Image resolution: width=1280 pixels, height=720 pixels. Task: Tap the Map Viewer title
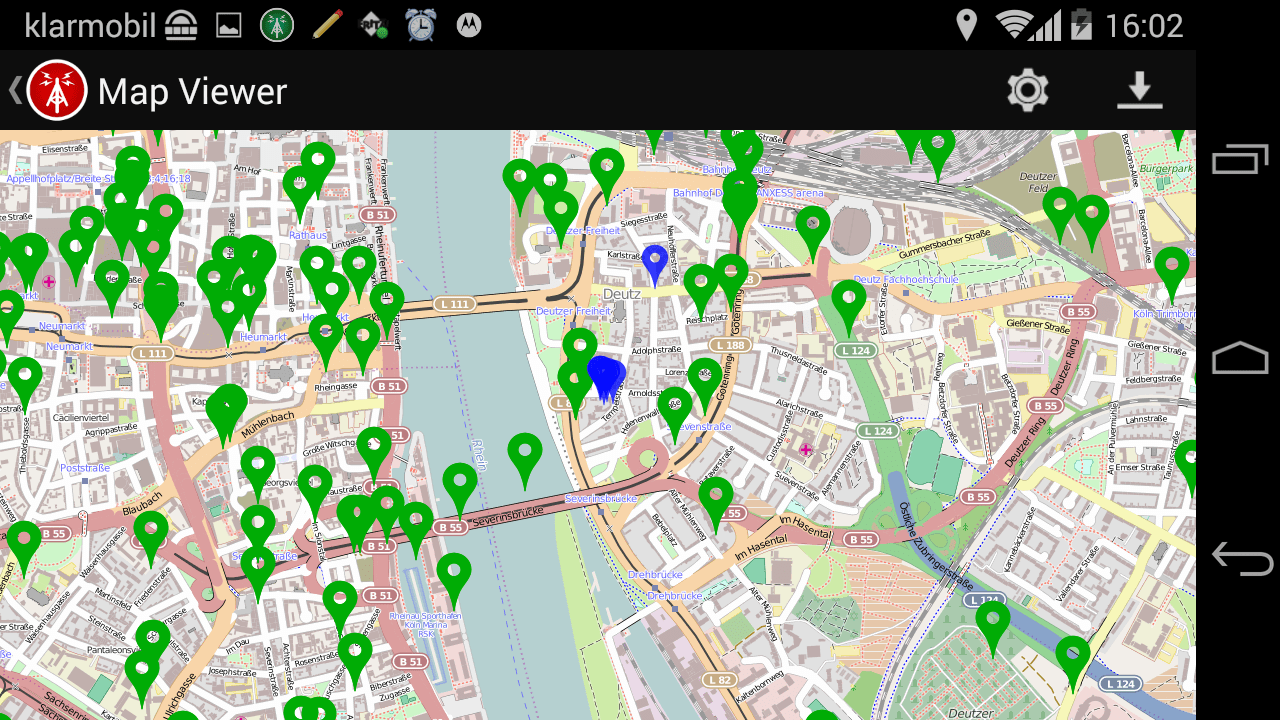192,91
